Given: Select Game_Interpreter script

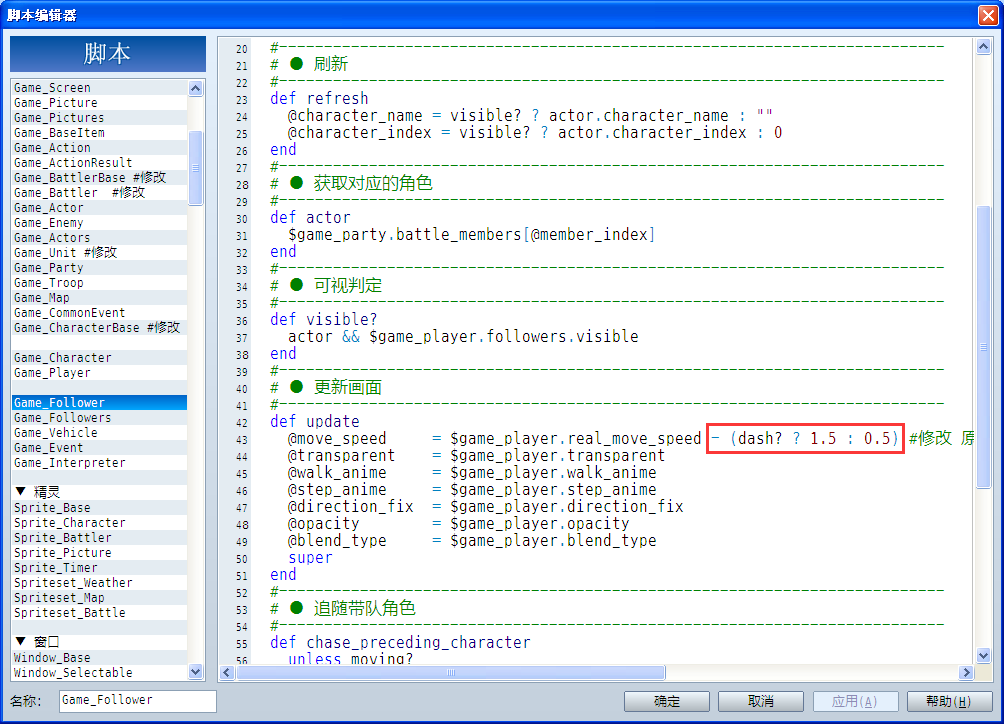Looking at the screenshot, I should (x=99, y=463).
